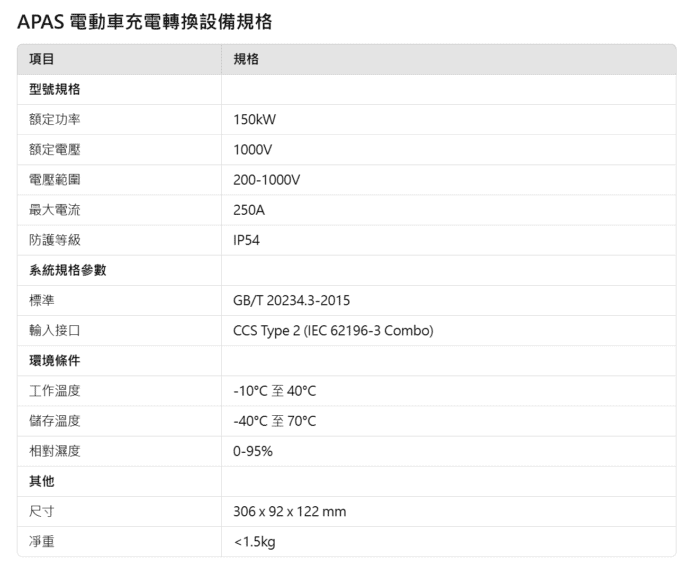
Task: Click the page title 'APAS 電動車充電轉換設備規格'
Action: [145, 21]
